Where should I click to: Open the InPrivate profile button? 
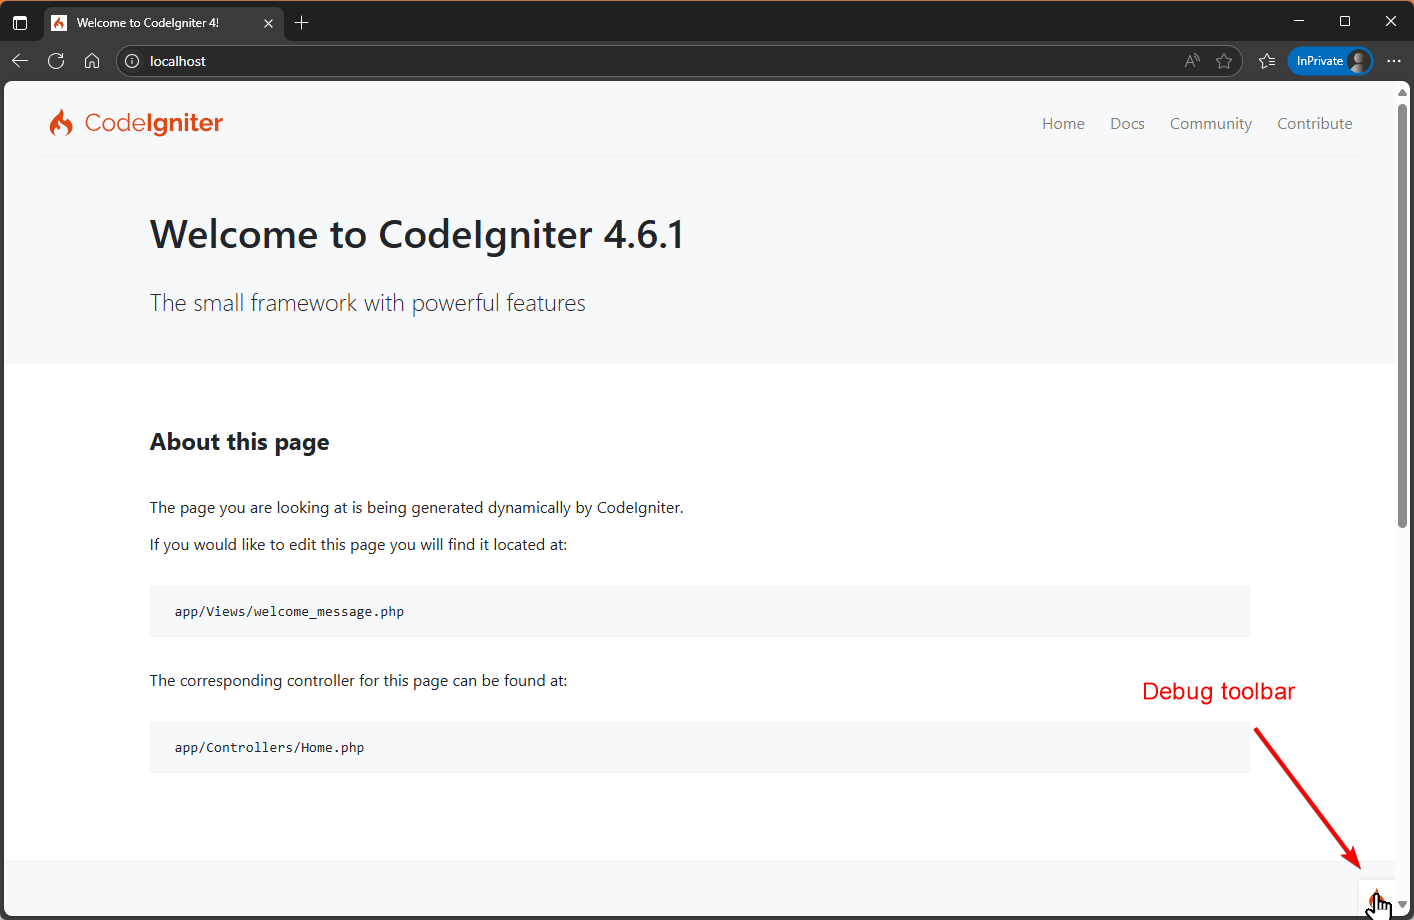point(1330,61)
